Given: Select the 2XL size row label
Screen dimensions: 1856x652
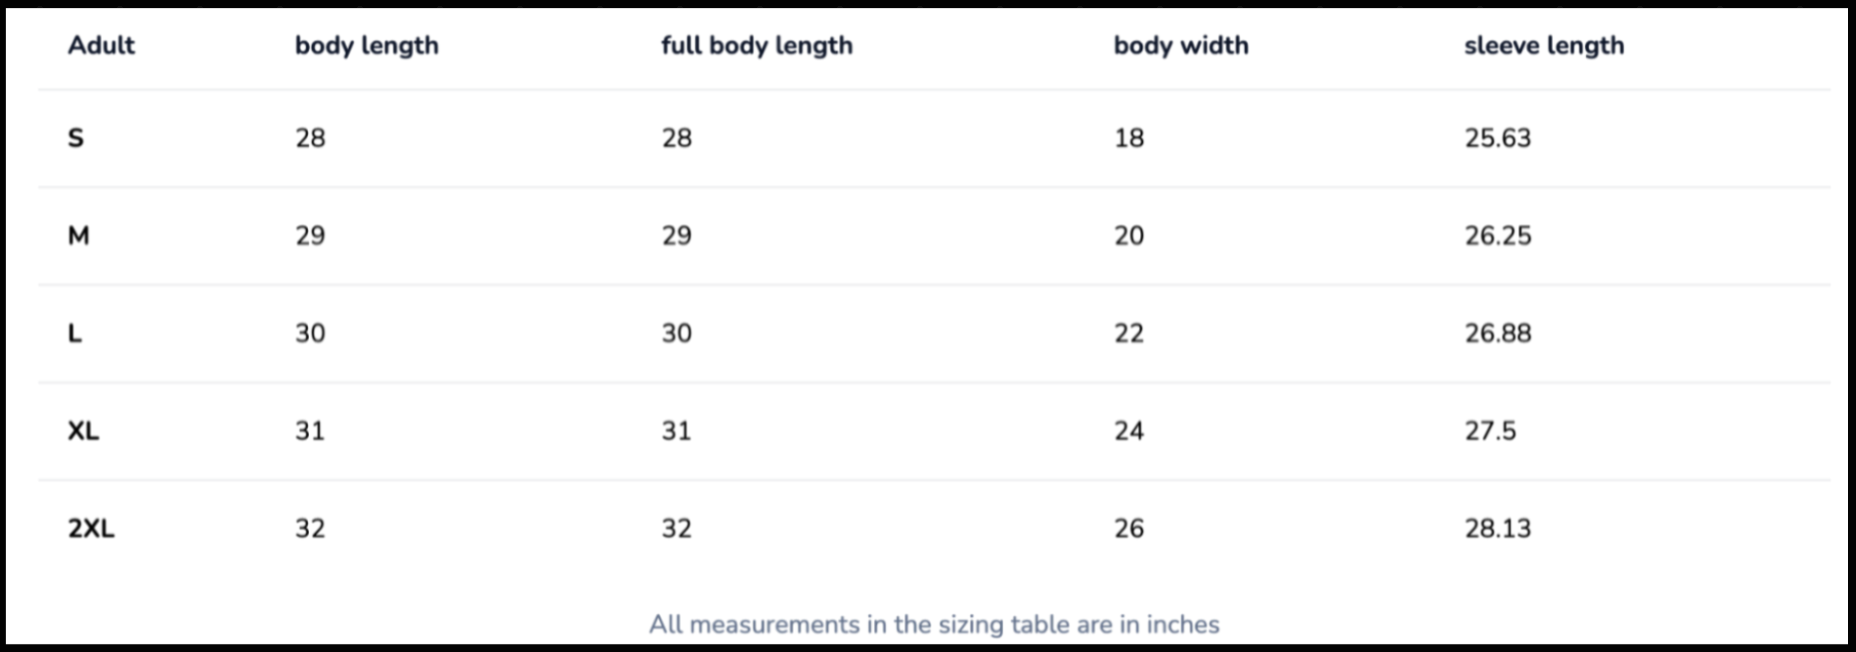Looking at the screenshot, I should [91, 528].
